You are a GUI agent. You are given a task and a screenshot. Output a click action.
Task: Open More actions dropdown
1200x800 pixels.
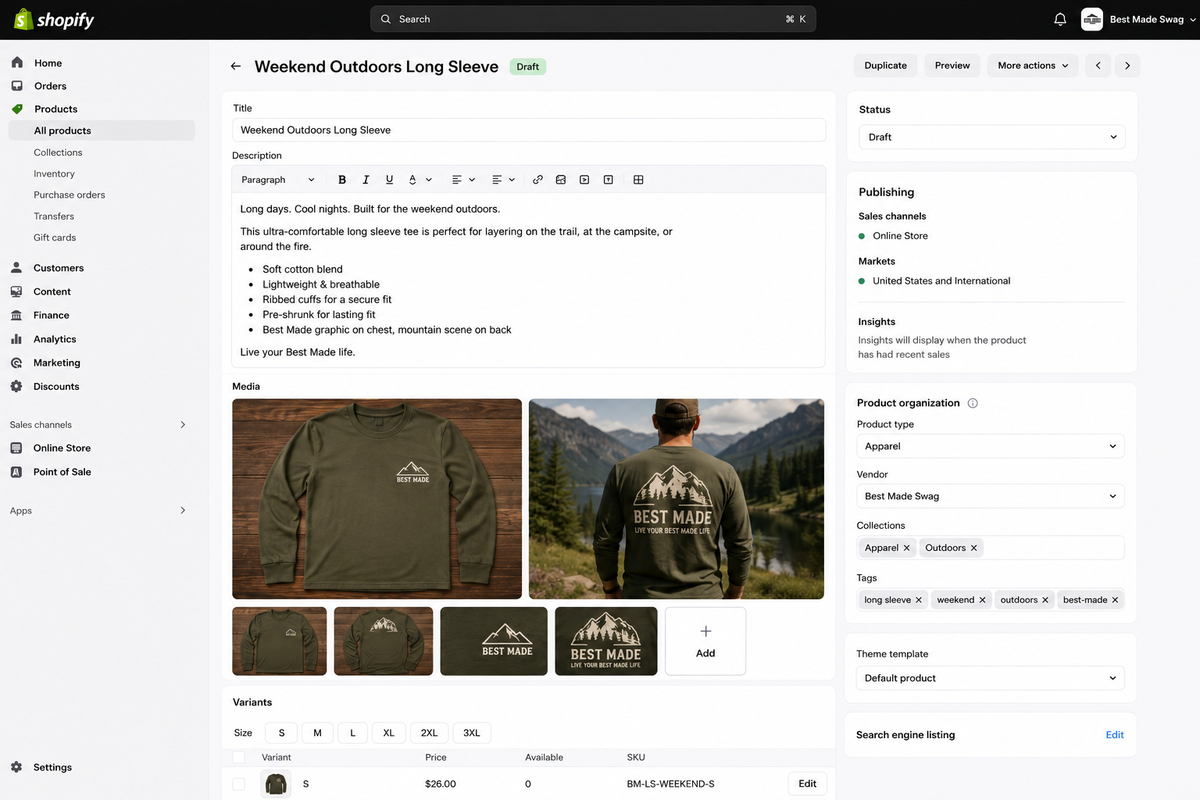point(1033,66)
